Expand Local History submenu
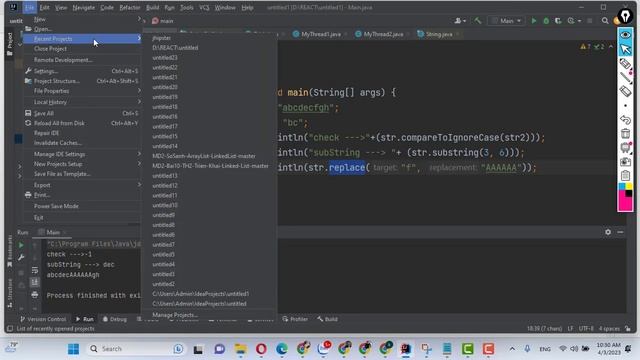This screenshot has height=360, width=640. 82,102
